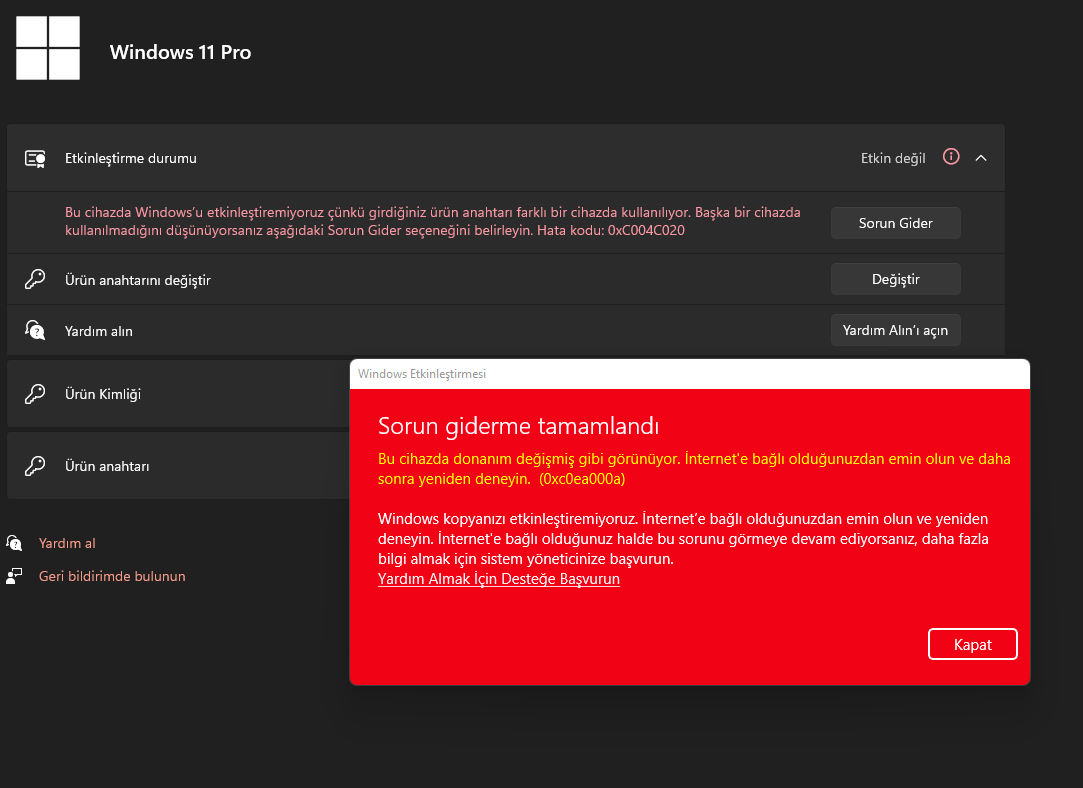Click the Sorun giderme tamamlandı heading
The height and width of the screenshot is (788, 1083).
click(518, 426)
